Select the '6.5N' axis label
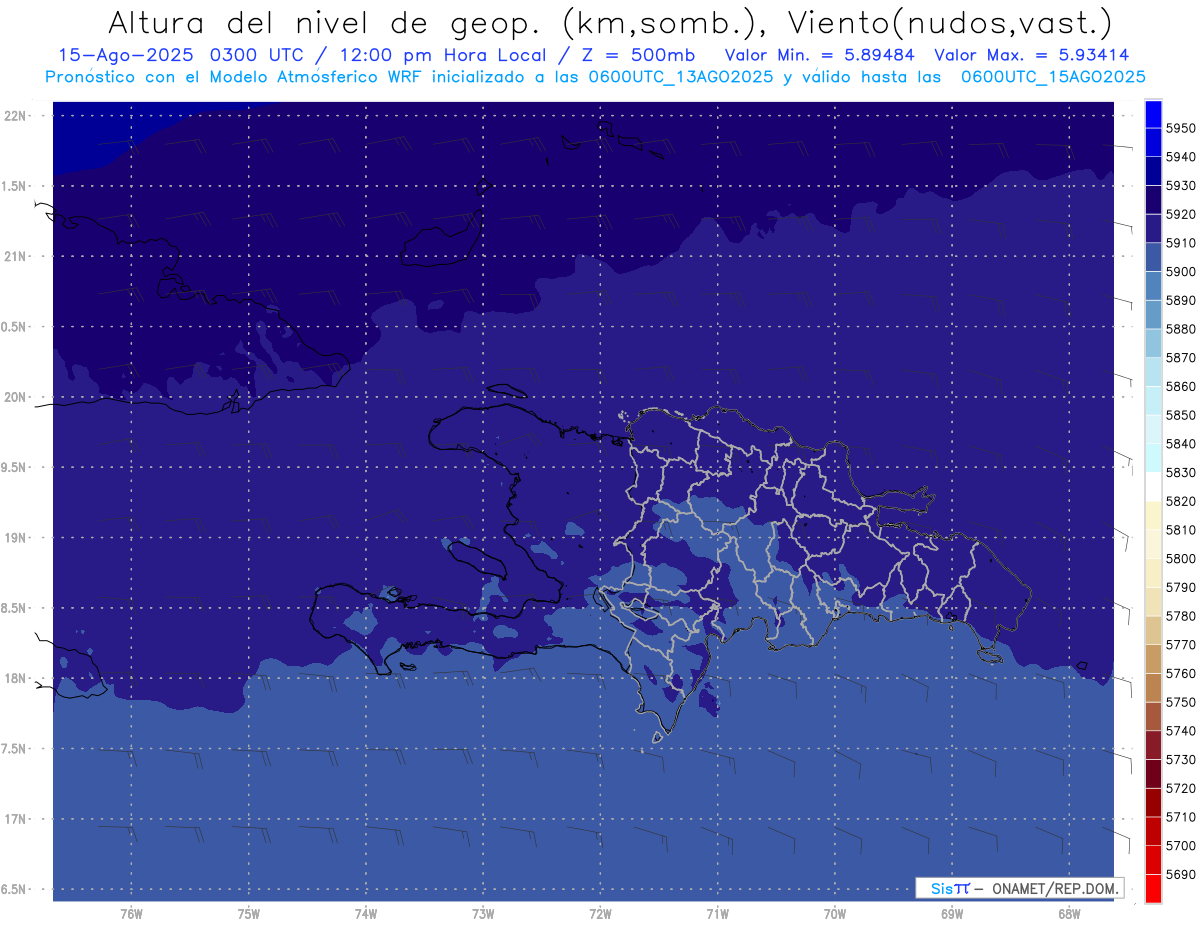Viewport: 1200px width, 927px height. (x=14, y=889)
